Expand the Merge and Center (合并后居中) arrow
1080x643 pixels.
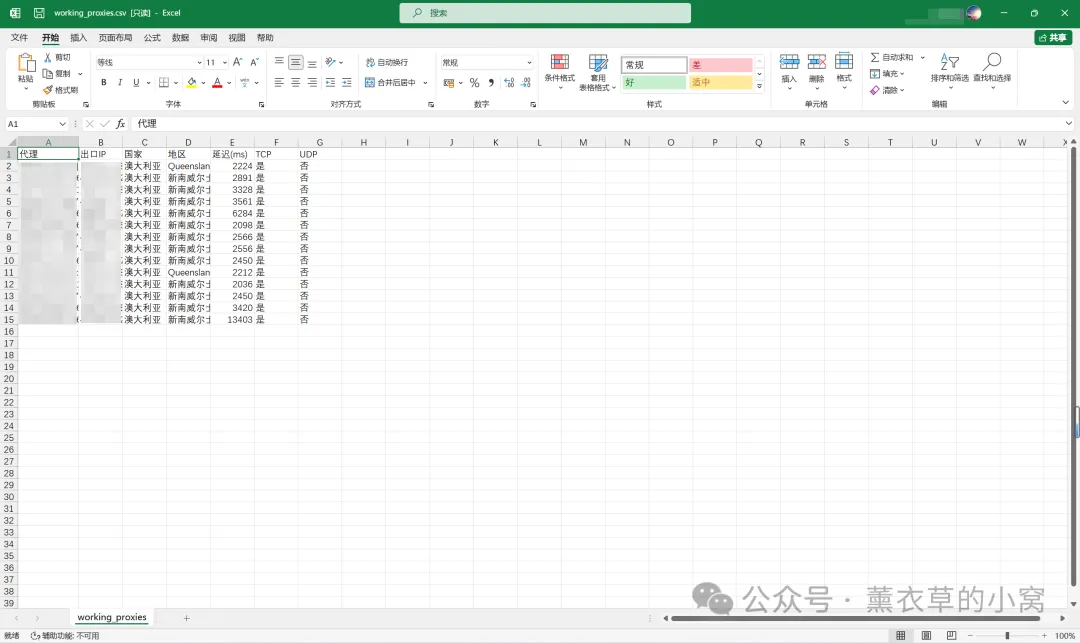coord(425,83)
